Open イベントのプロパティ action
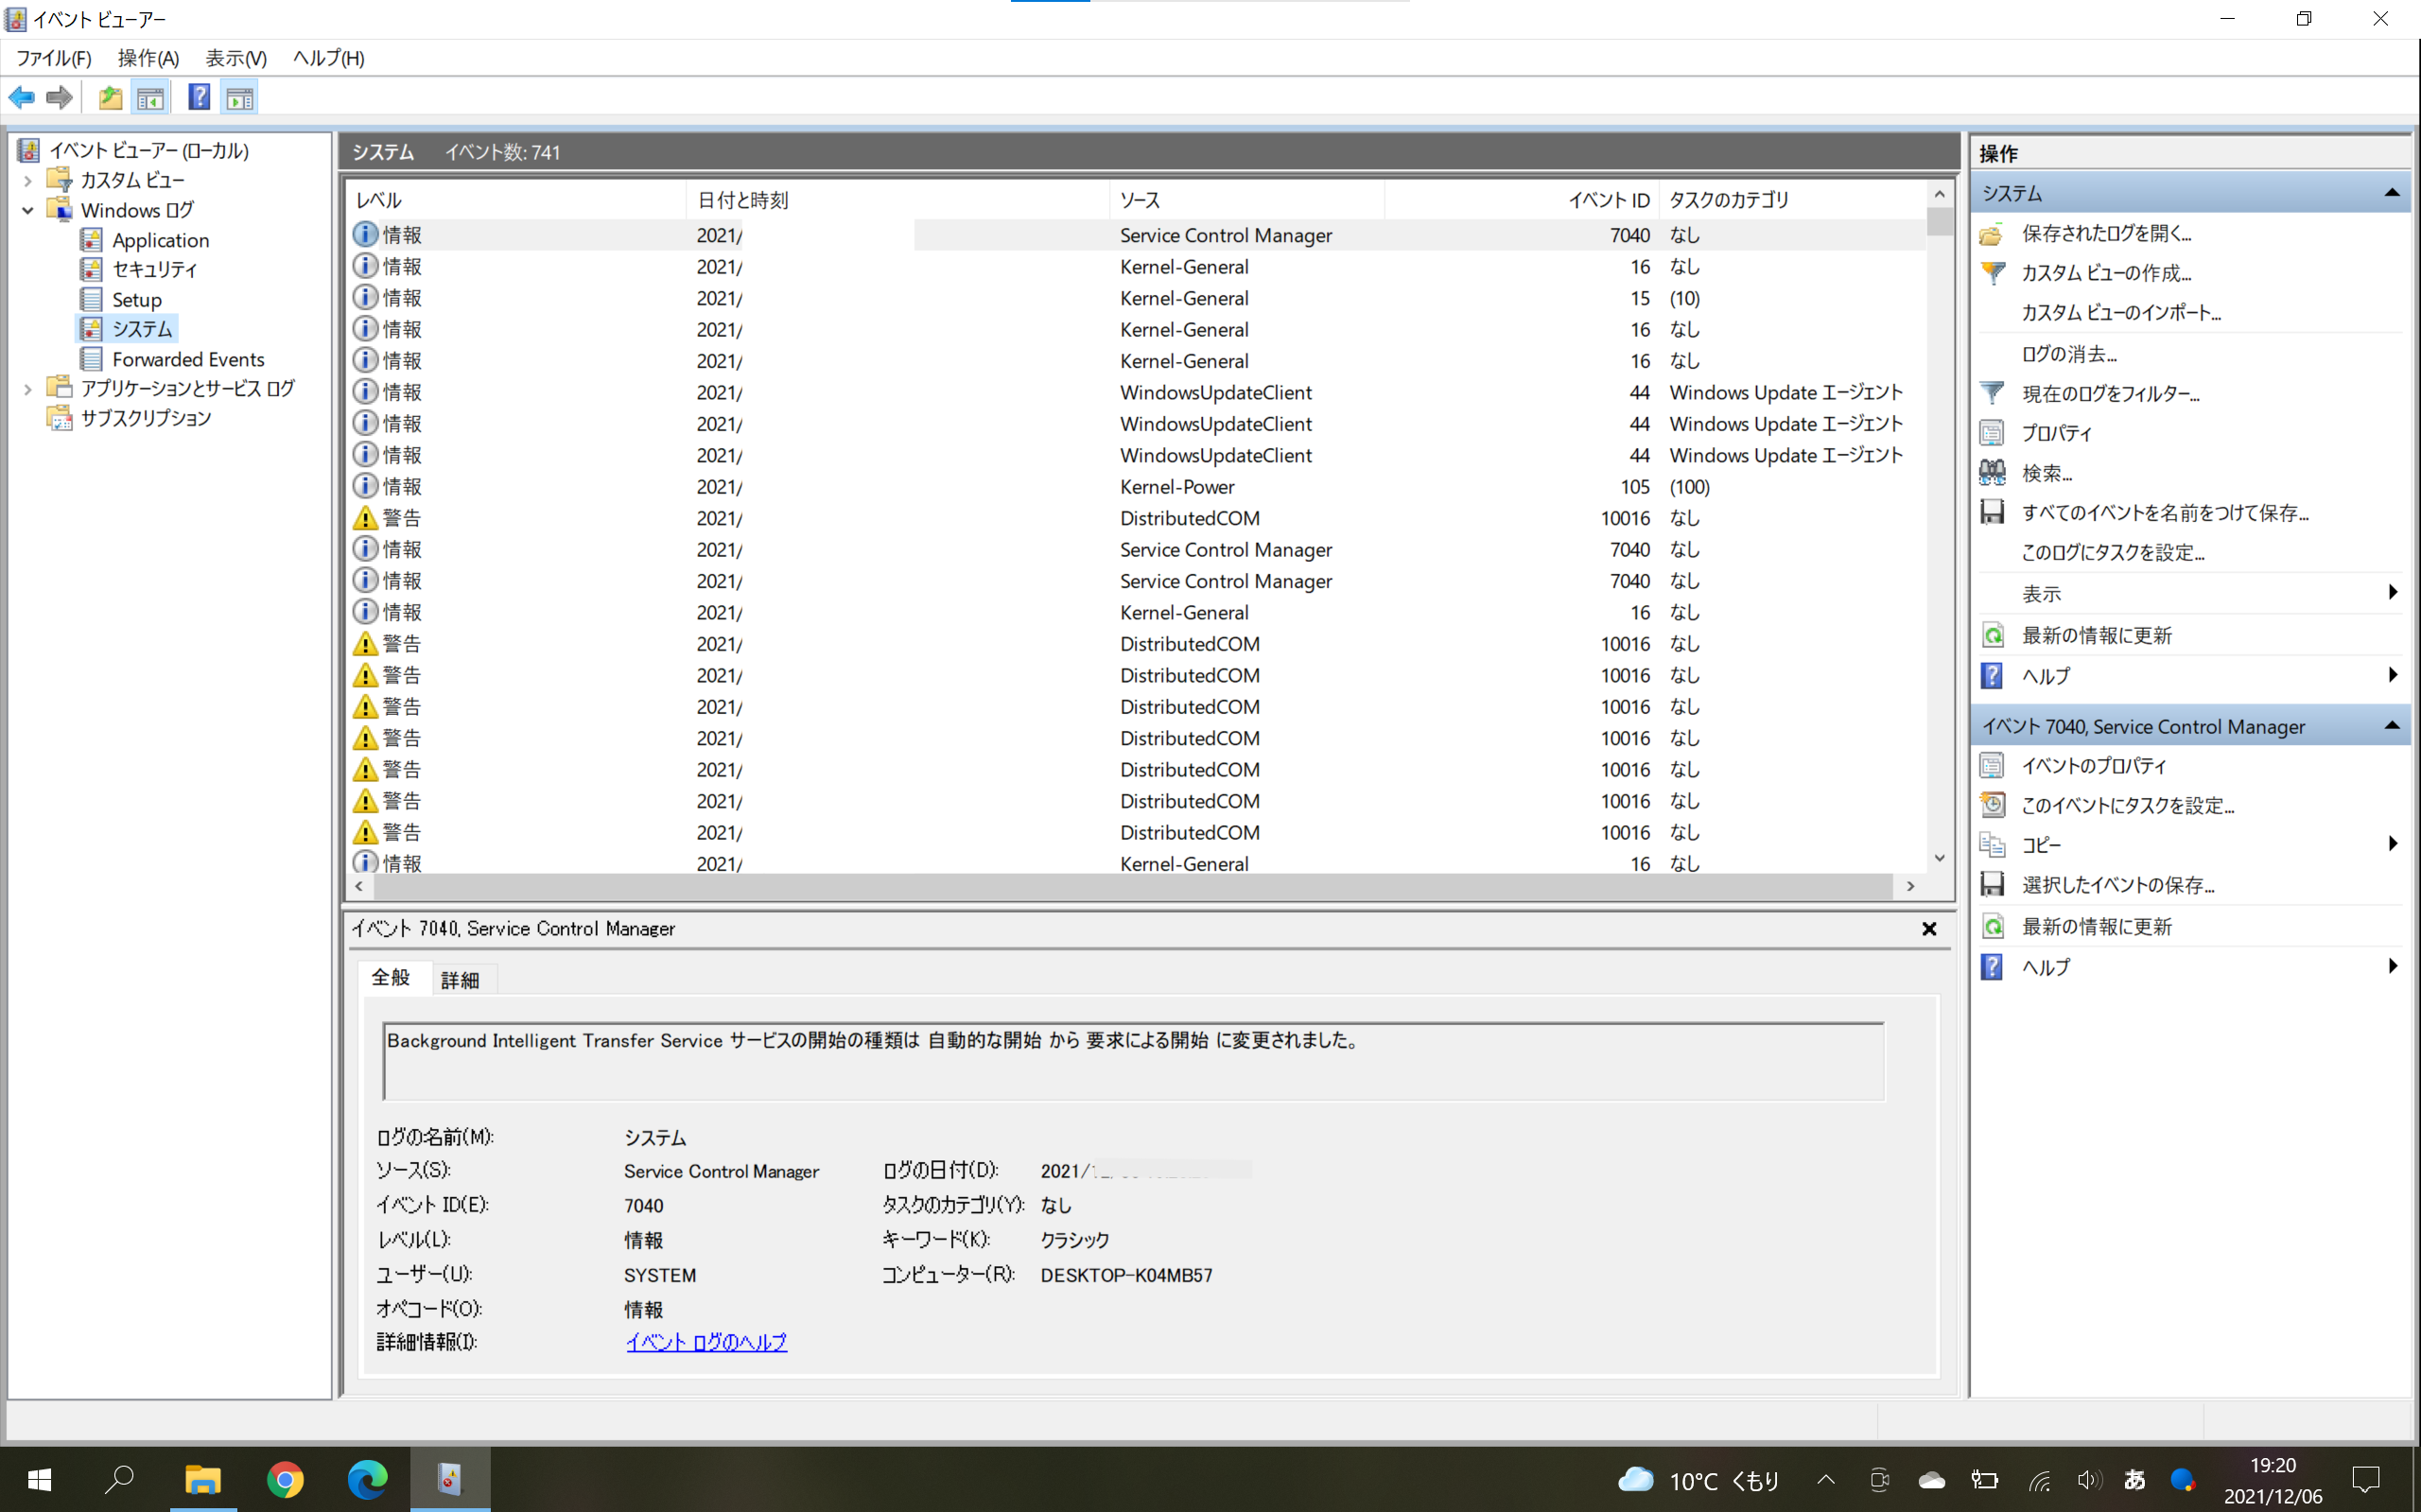The image size is (2421, 1512). [x=2093, y=766]
